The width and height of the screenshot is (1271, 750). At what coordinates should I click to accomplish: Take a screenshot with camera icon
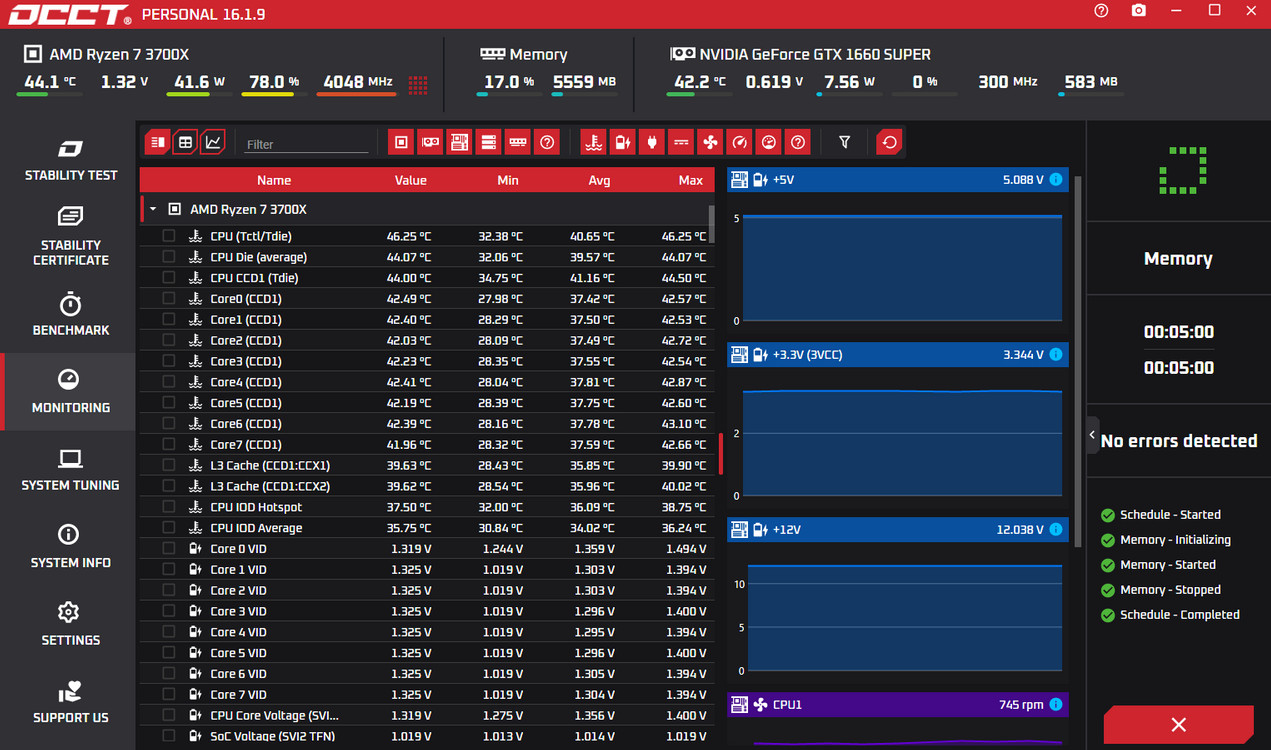[1139, 11]
